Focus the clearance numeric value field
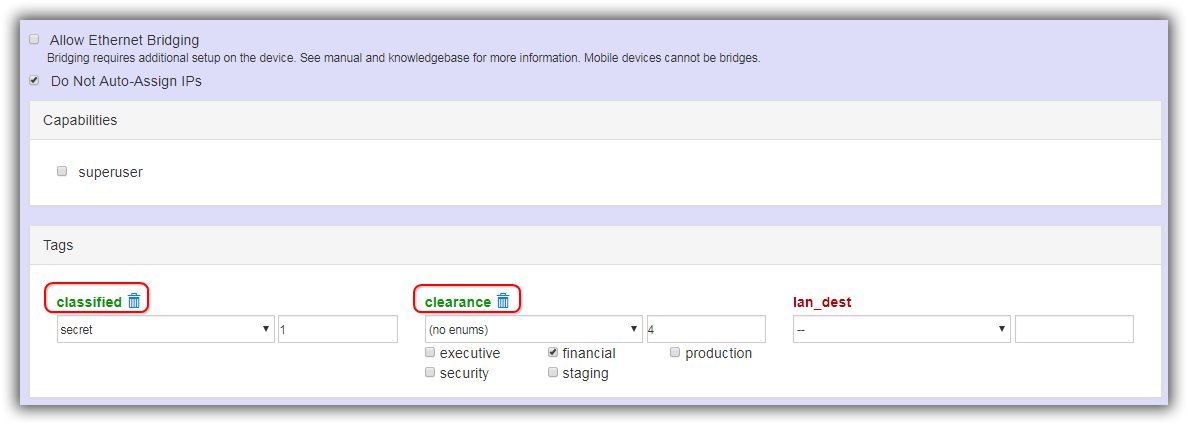The width and height of the screenshot is (1188, 425). point(706,329)
